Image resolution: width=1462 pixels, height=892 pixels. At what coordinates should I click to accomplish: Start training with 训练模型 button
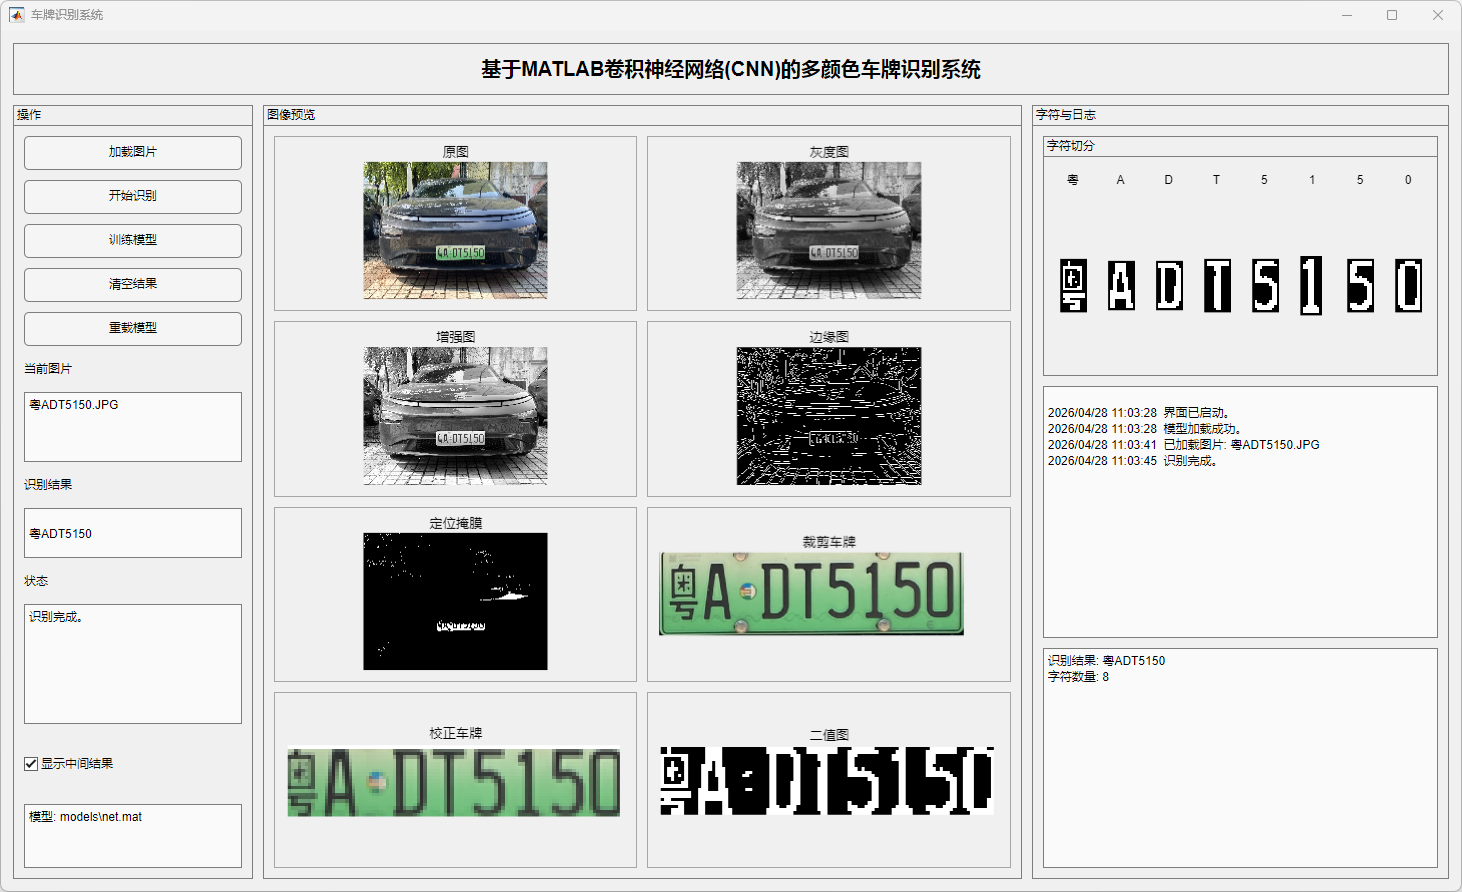point(133,241)
